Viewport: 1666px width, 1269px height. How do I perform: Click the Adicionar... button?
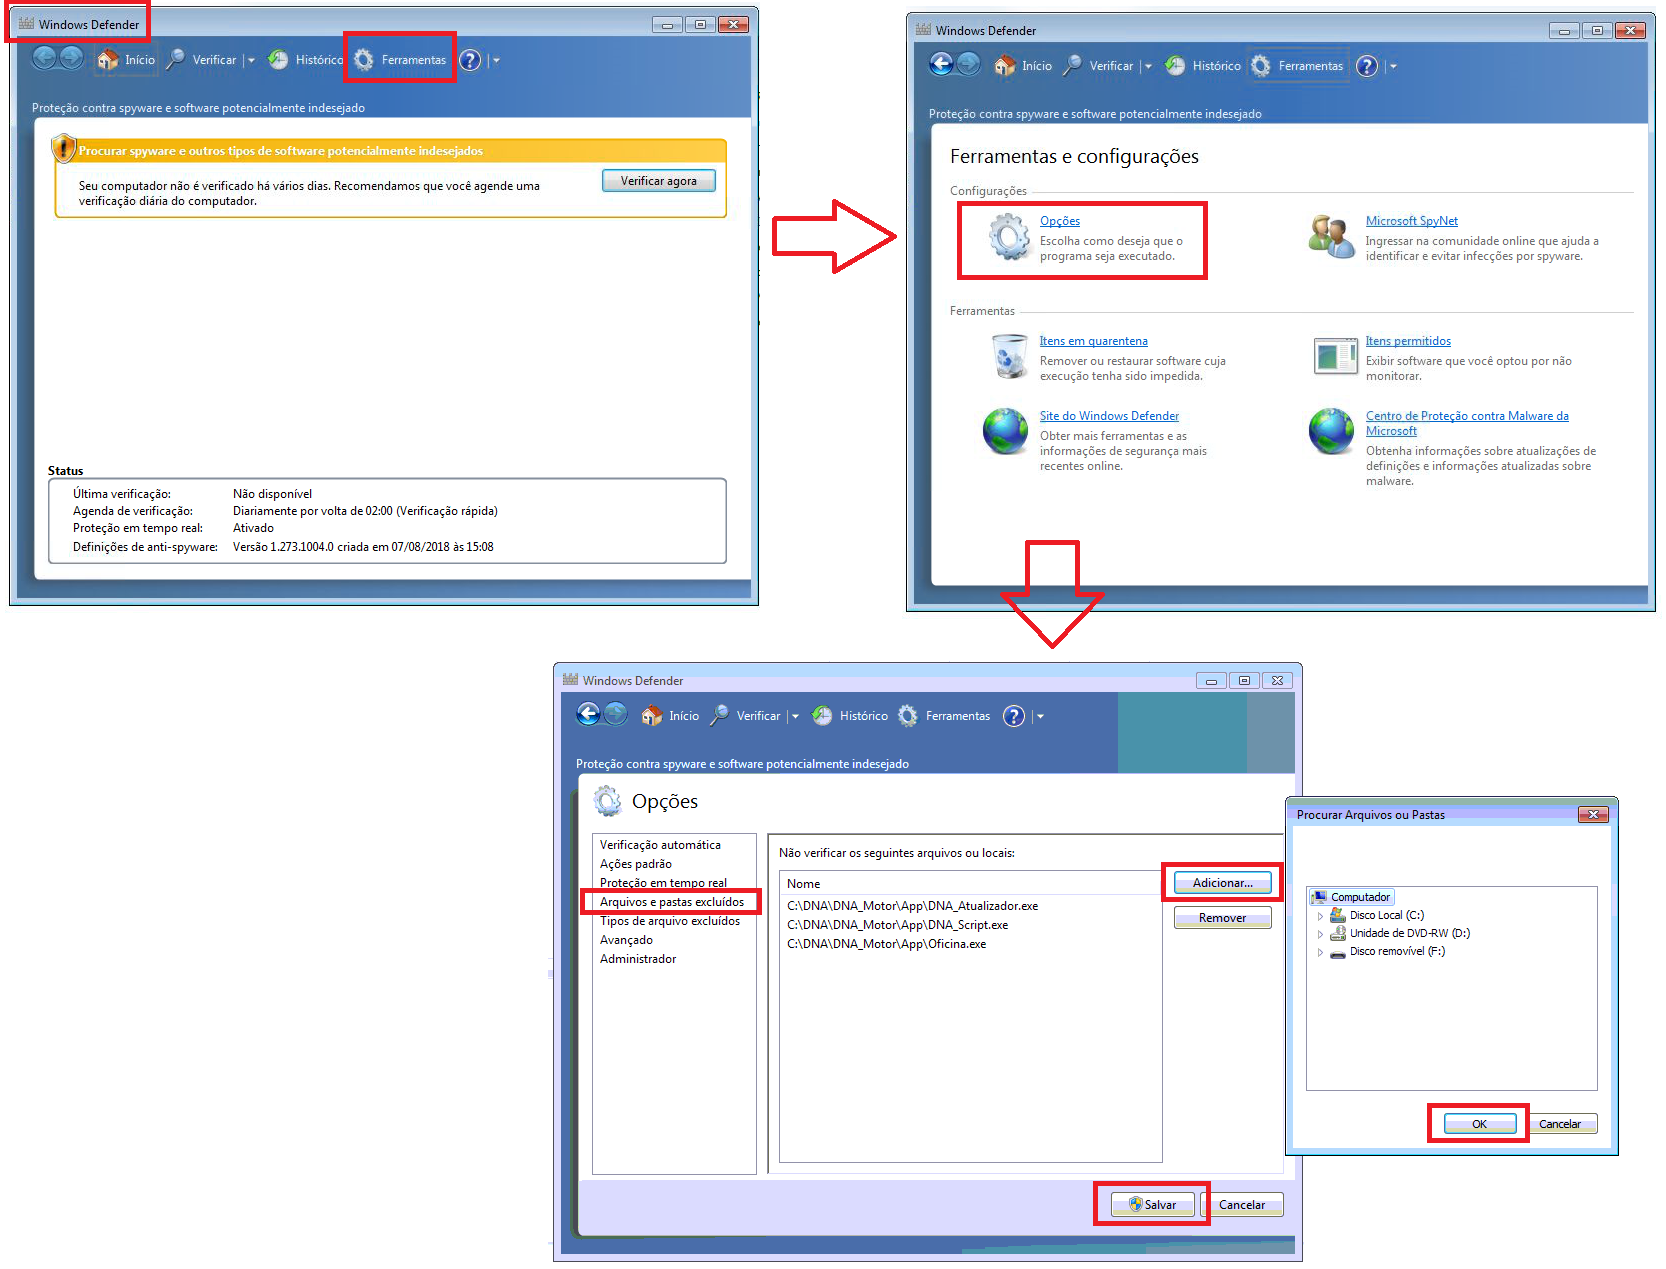1222,883
